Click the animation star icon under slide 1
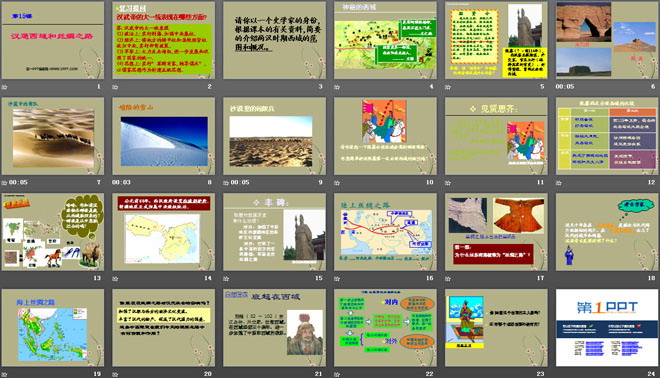This screenshot has width=660, height=378. [5, 87]
